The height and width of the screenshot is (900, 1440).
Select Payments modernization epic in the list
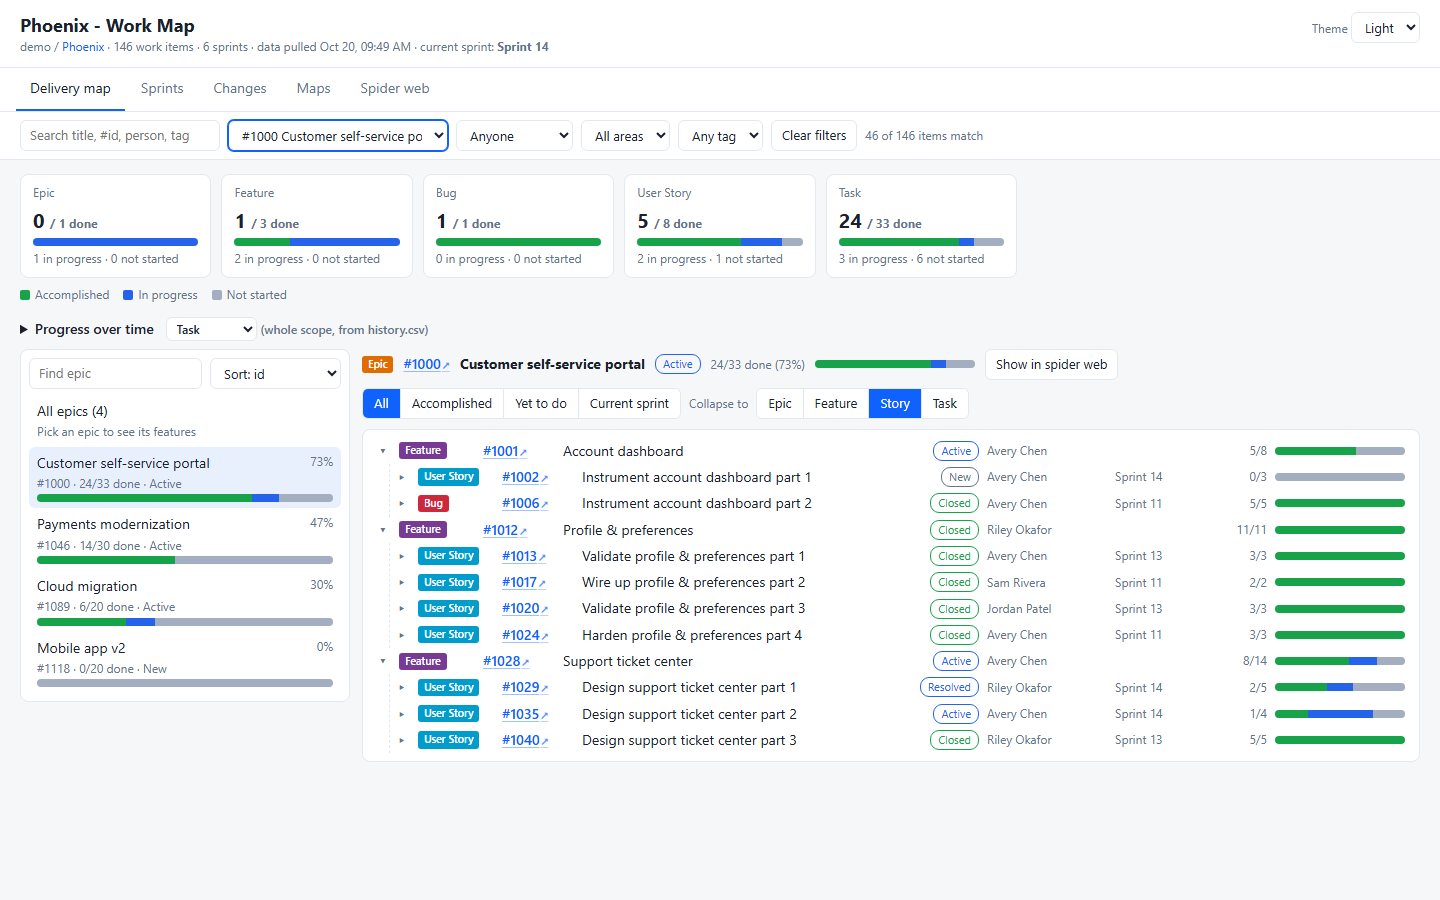pos(185,539)
